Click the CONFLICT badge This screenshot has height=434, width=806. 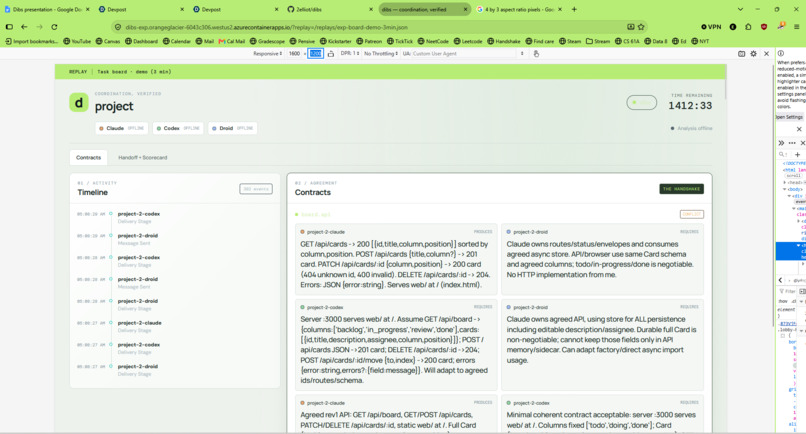click(x=691, y=214)
